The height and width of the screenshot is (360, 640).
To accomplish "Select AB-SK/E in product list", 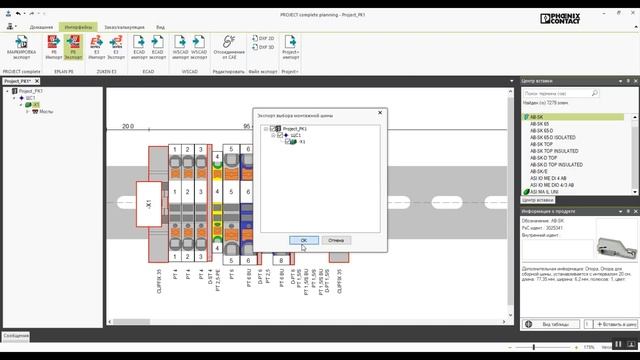I will tap(538, 171).
